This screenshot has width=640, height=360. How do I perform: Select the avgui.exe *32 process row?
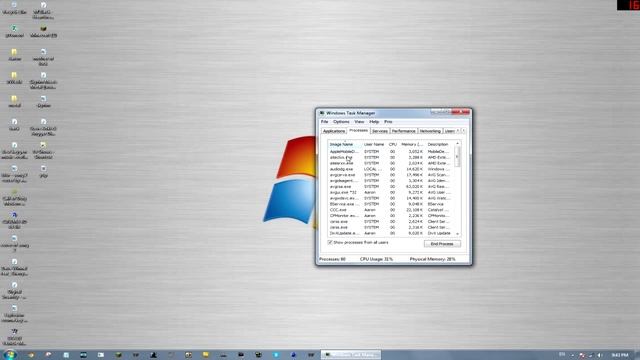(391, 192)
